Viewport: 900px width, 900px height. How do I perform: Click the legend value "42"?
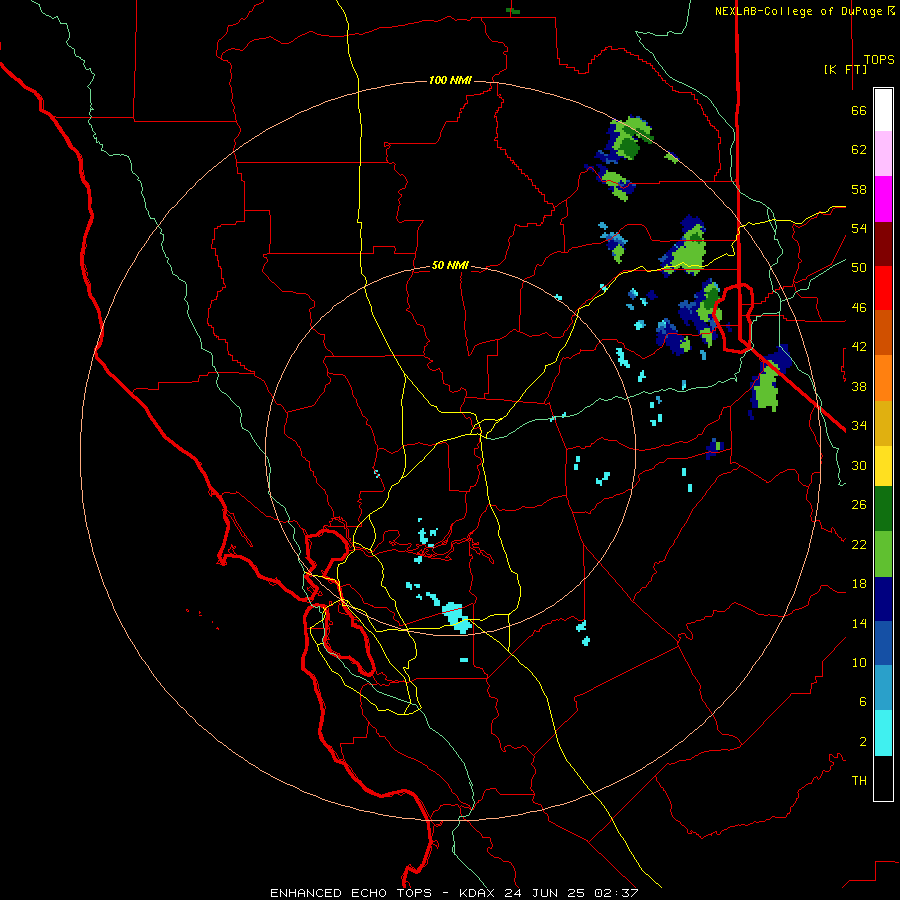[859, 347]
